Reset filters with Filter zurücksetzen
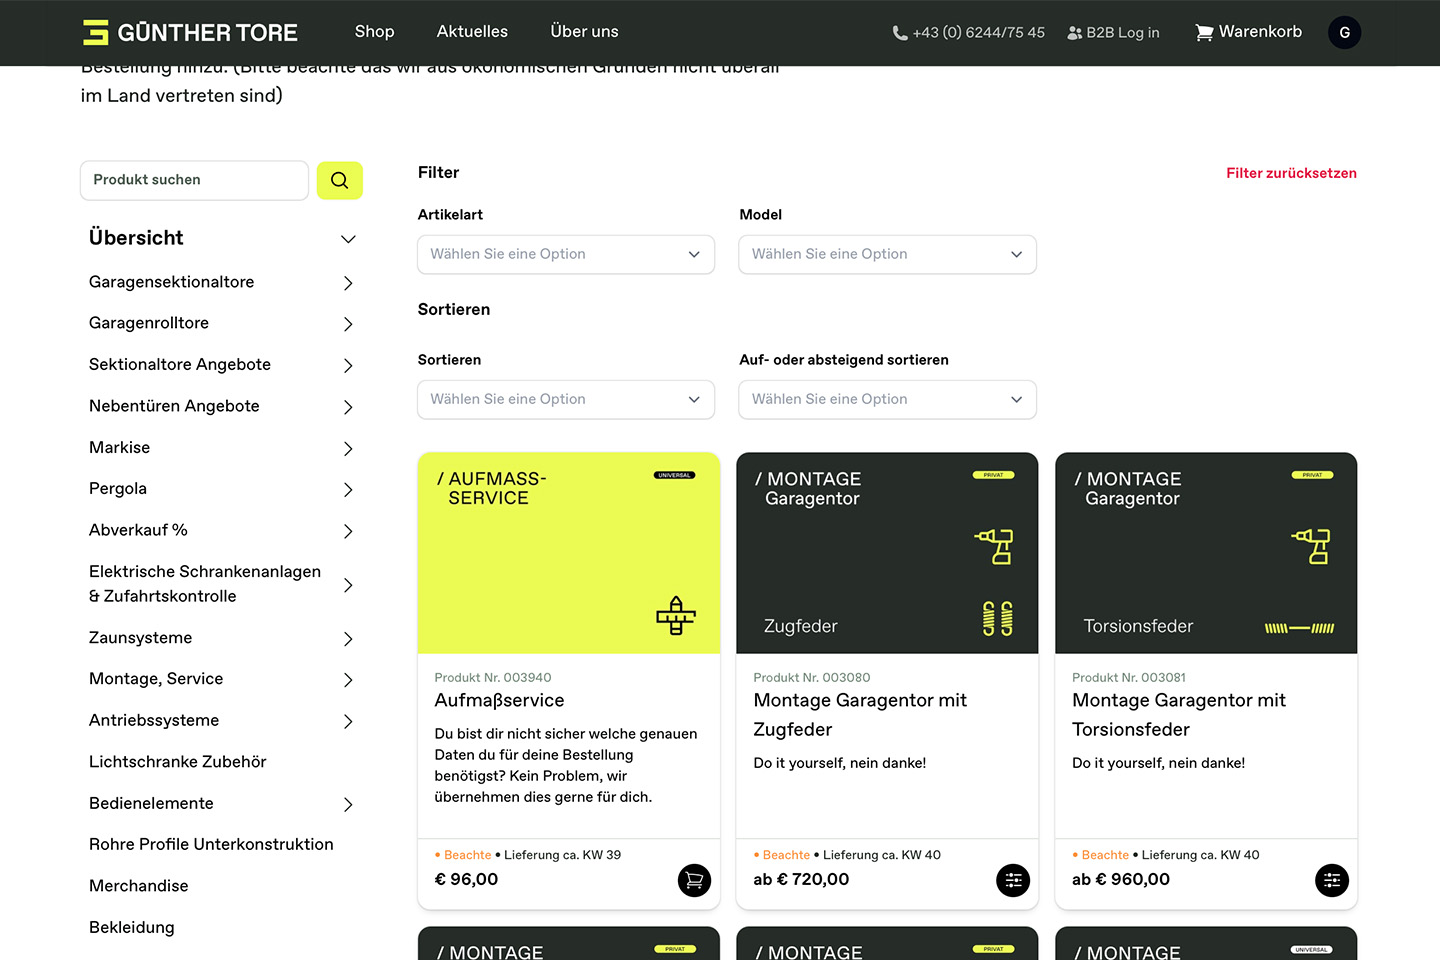Screen dimensions: 1440x960 1290,173
